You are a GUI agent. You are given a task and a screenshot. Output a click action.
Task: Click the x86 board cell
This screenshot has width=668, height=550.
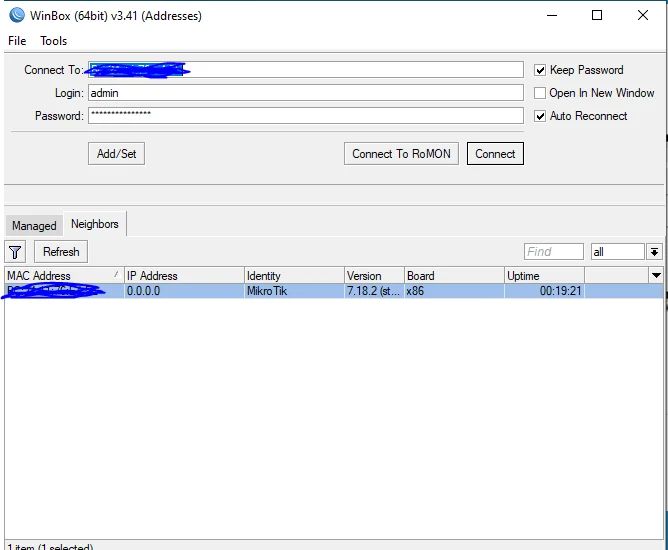pos(454,291)
